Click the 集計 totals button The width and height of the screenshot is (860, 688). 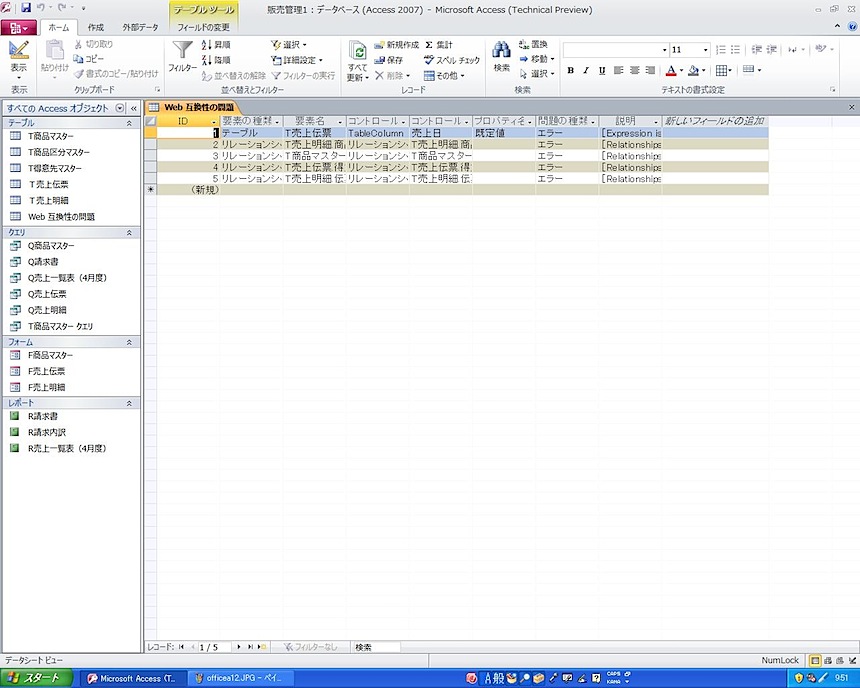point(439,45)
